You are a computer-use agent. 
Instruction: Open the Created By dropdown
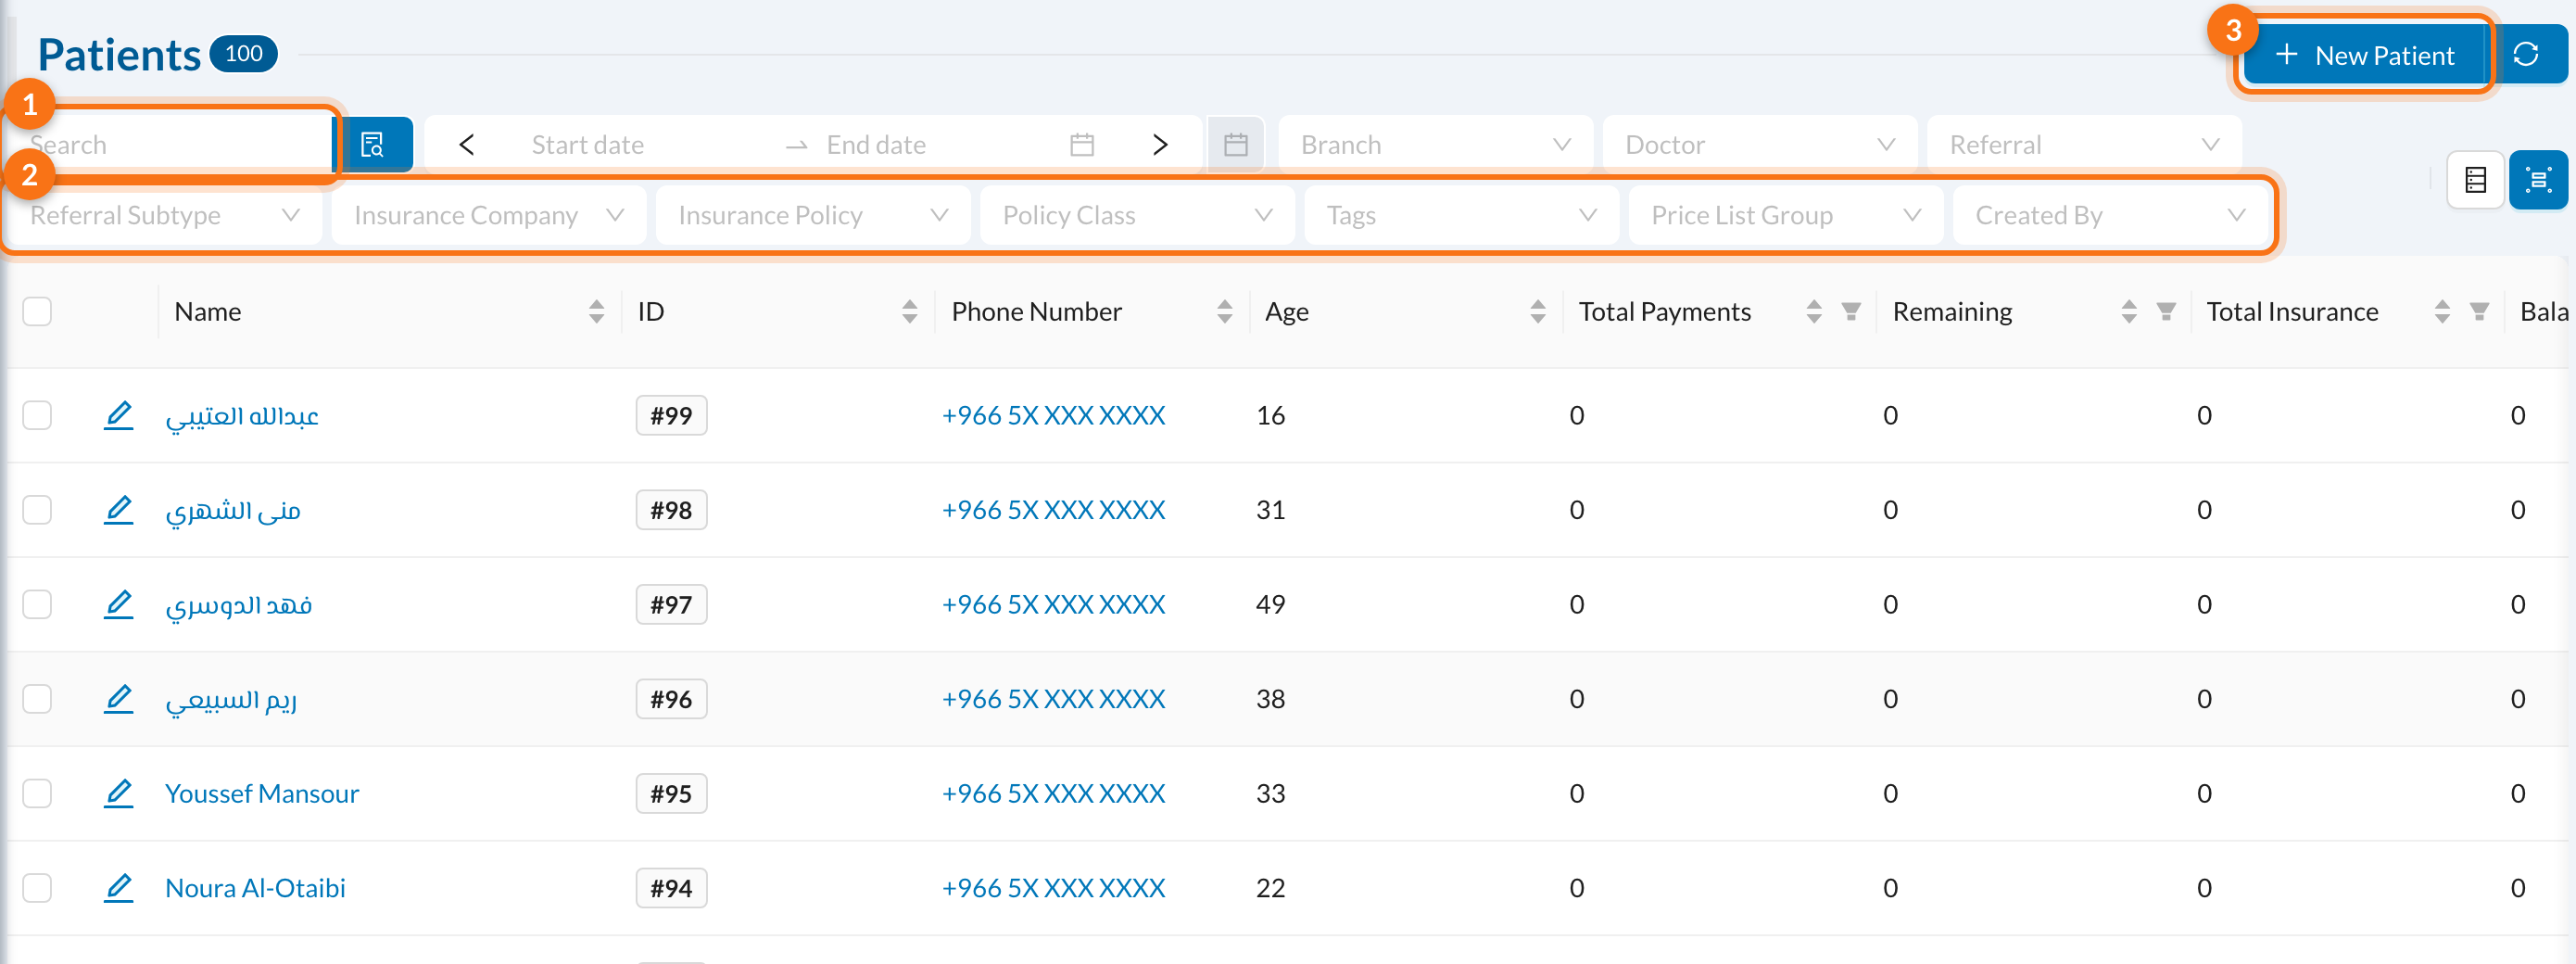[x=2109, y=216]
